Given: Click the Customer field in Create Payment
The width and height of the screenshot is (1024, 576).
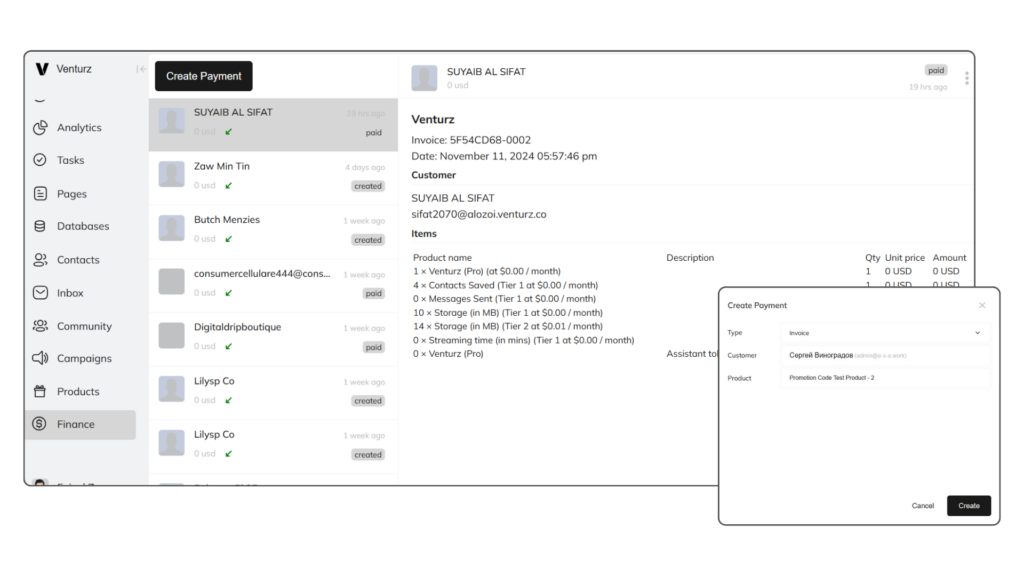Looking at the screenshot, I should tap(885, 355).
